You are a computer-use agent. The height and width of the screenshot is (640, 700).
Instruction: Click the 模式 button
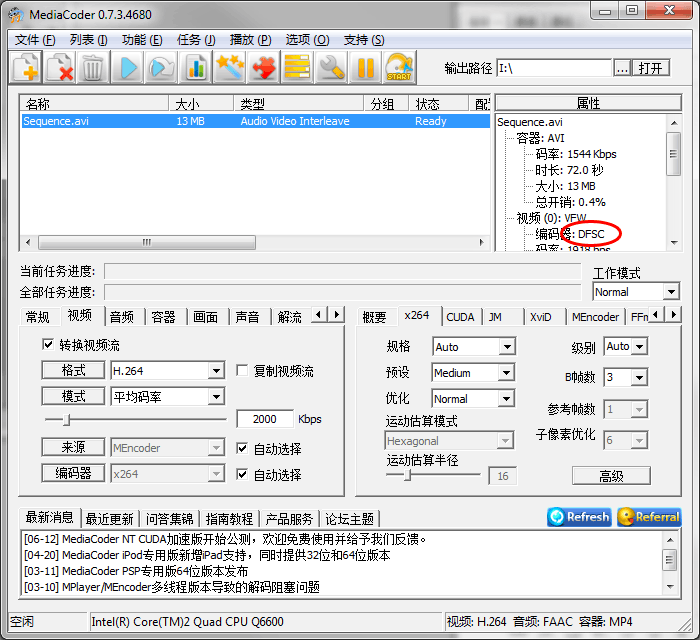[74, 396]
